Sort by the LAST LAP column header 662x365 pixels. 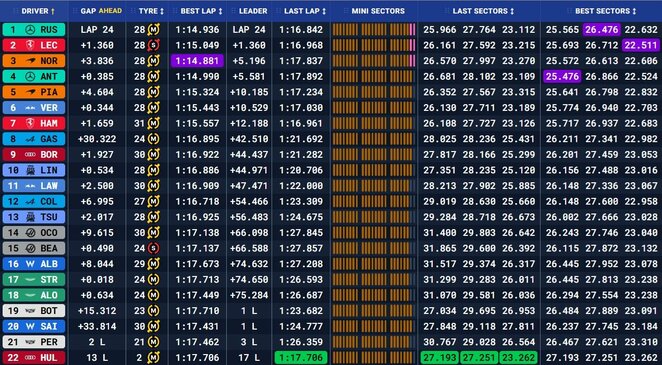tap(305, 11)
